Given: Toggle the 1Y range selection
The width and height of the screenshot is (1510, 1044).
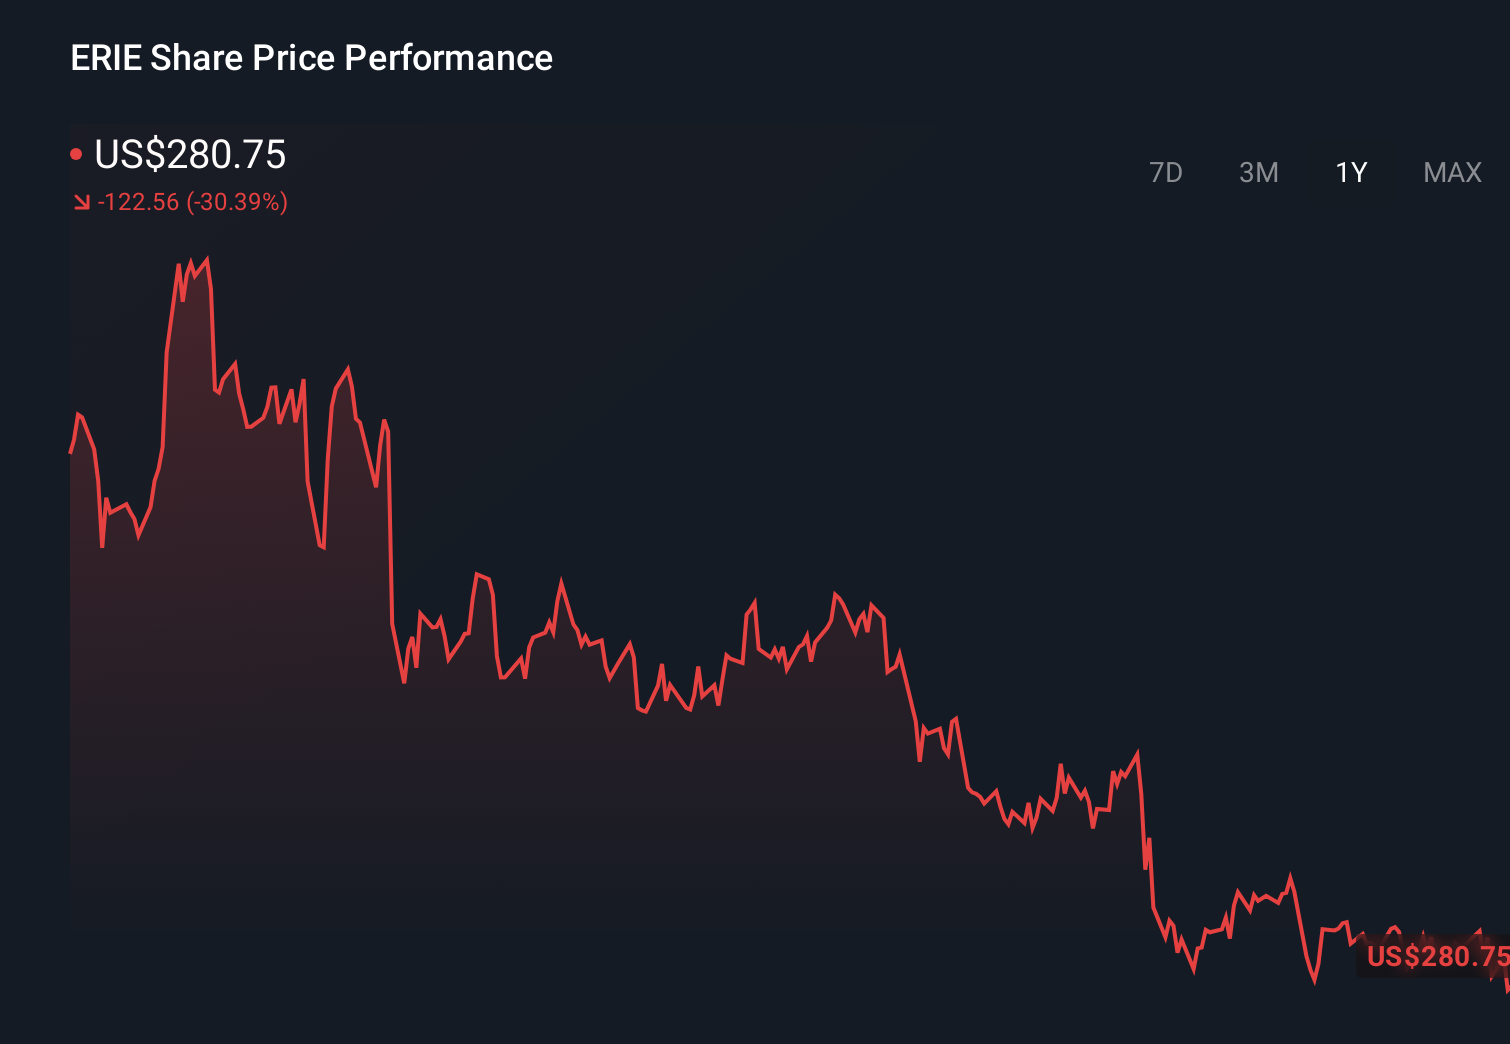Looking at the screenshot, I should pos(1350,172).
